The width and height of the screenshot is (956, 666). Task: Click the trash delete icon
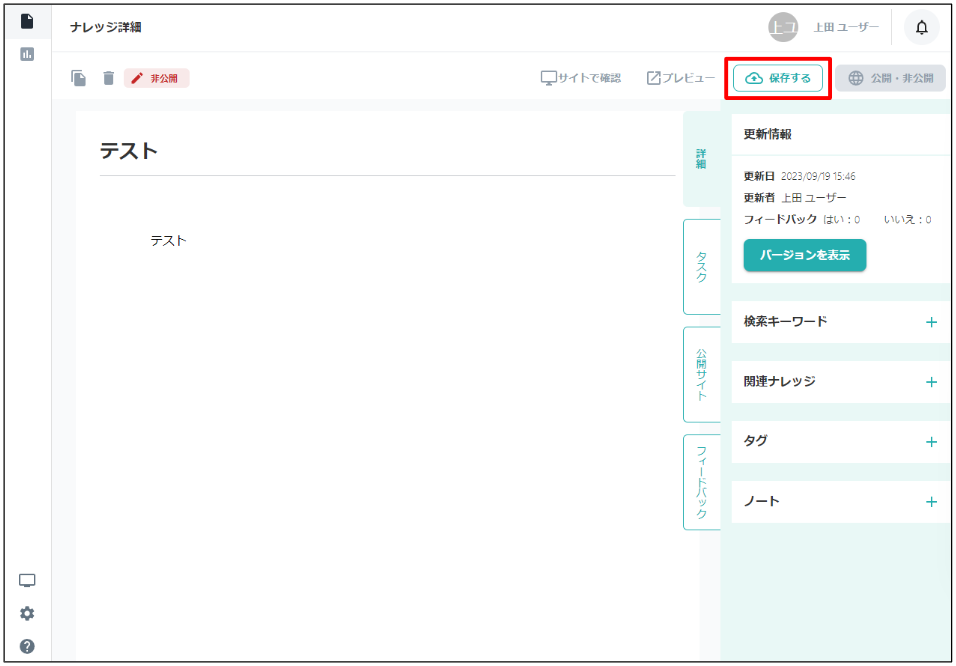109,78
